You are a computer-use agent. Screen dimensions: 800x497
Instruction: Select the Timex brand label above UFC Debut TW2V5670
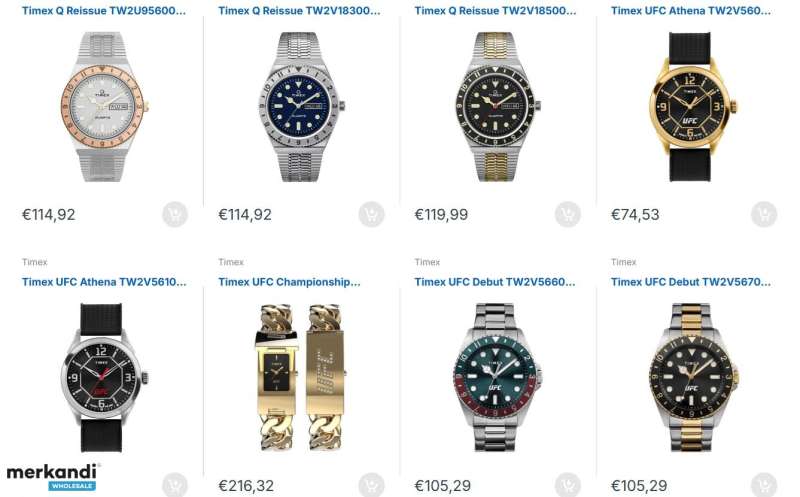[623, 262]
